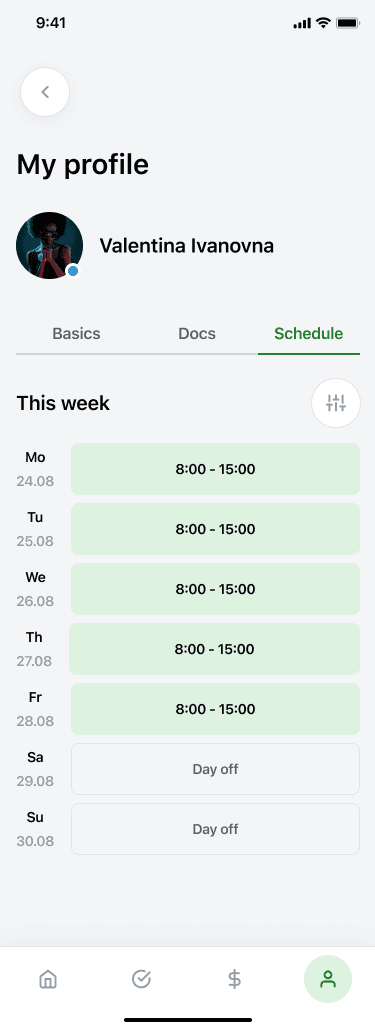Select Thursday 27.08 shift block

coord(215,649)
